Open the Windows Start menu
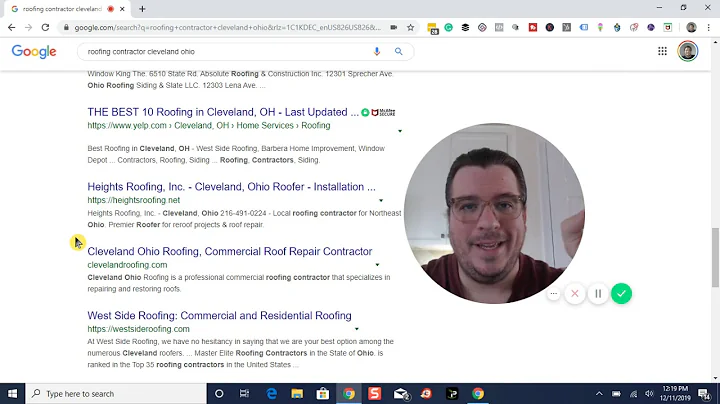720x404 pixels. click(x=12, y=394)
